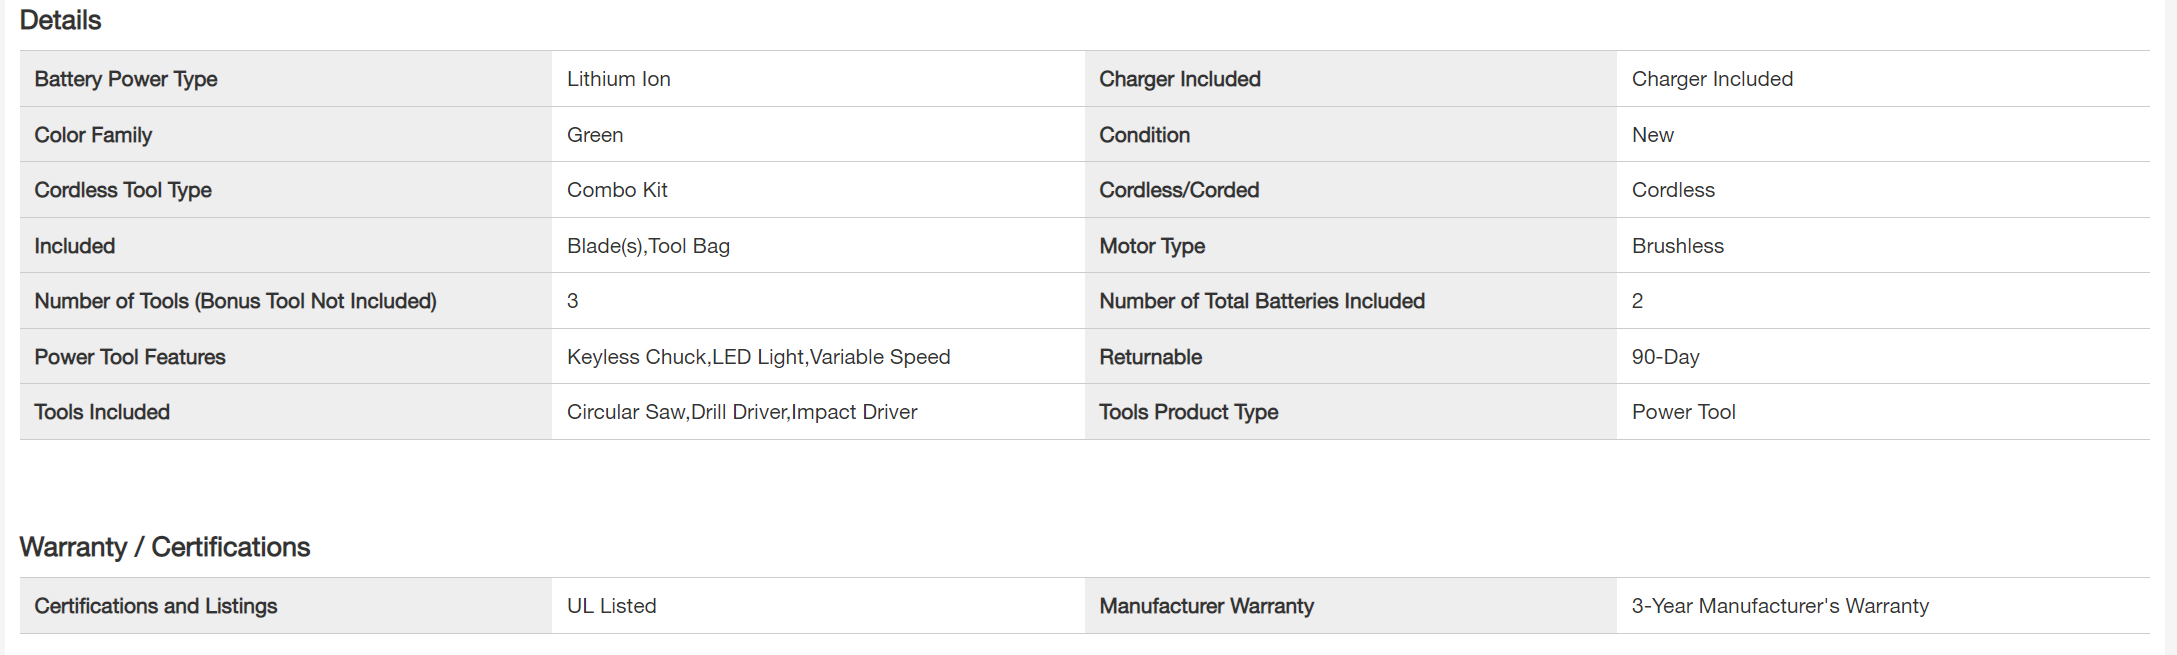Click Keyless Chuck,LED Light,Variable Speed text

[758, 357]
